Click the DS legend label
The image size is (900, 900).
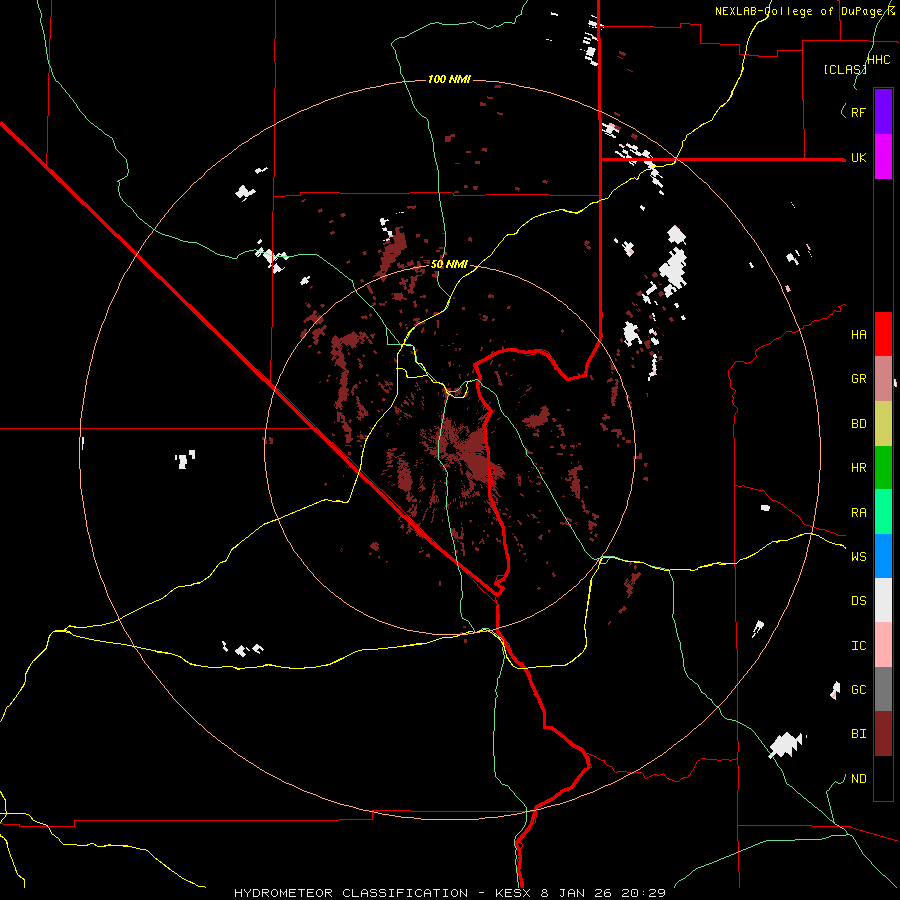(x=859, y=601)
